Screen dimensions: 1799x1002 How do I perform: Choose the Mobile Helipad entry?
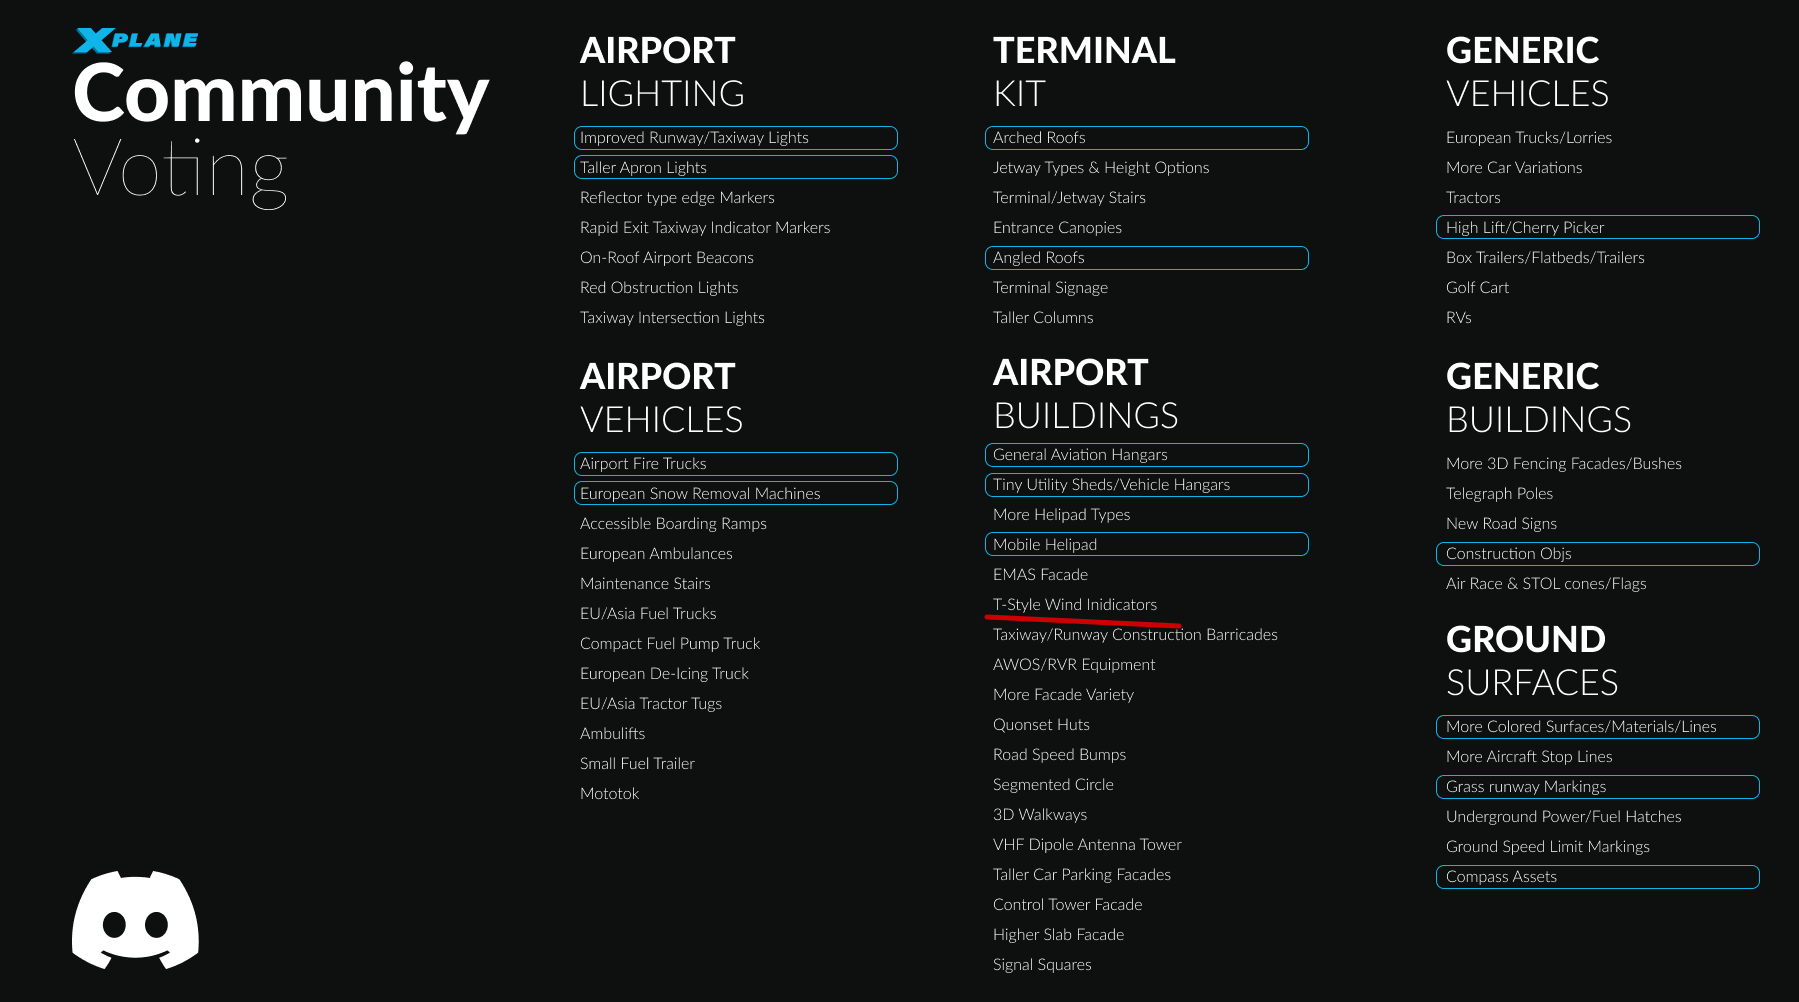(x=1146, y=544)
